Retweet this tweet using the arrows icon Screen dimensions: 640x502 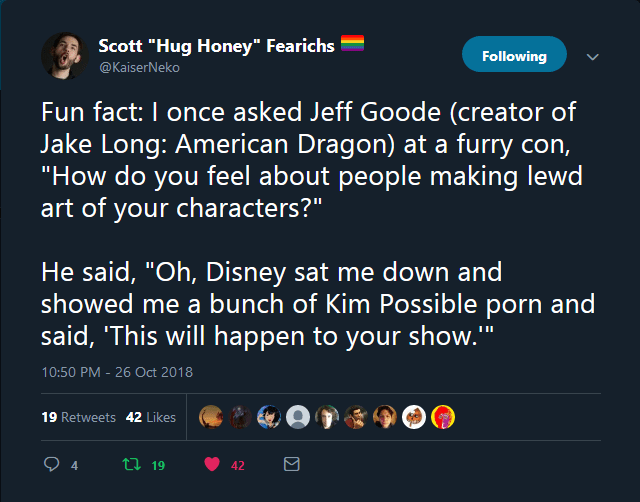point(128,465)
